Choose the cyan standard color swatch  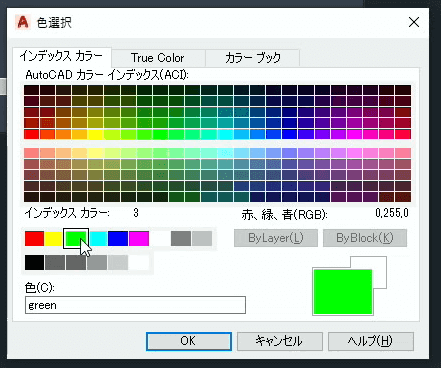pyautogui.click(x=98, y=239)
